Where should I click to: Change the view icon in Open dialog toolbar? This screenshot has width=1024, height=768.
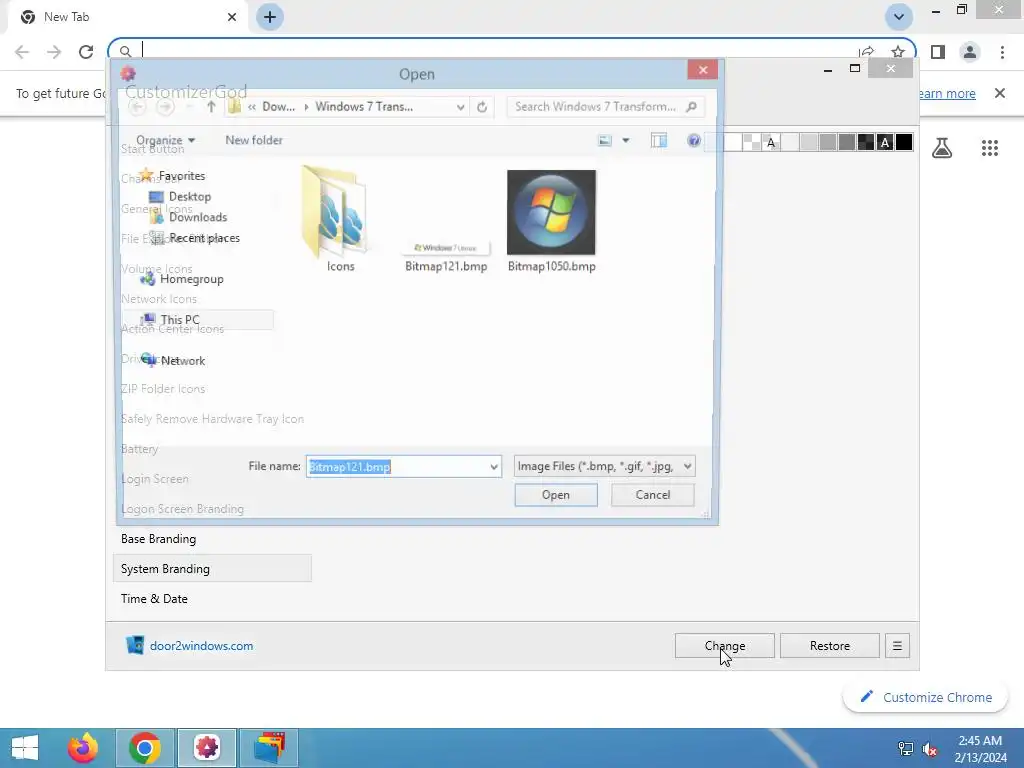click(605, 140)
